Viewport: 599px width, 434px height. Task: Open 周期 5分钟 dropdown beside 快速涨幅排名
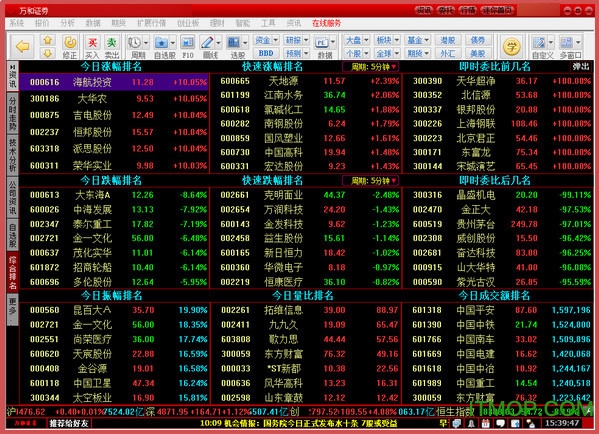[x=370, y=67]
